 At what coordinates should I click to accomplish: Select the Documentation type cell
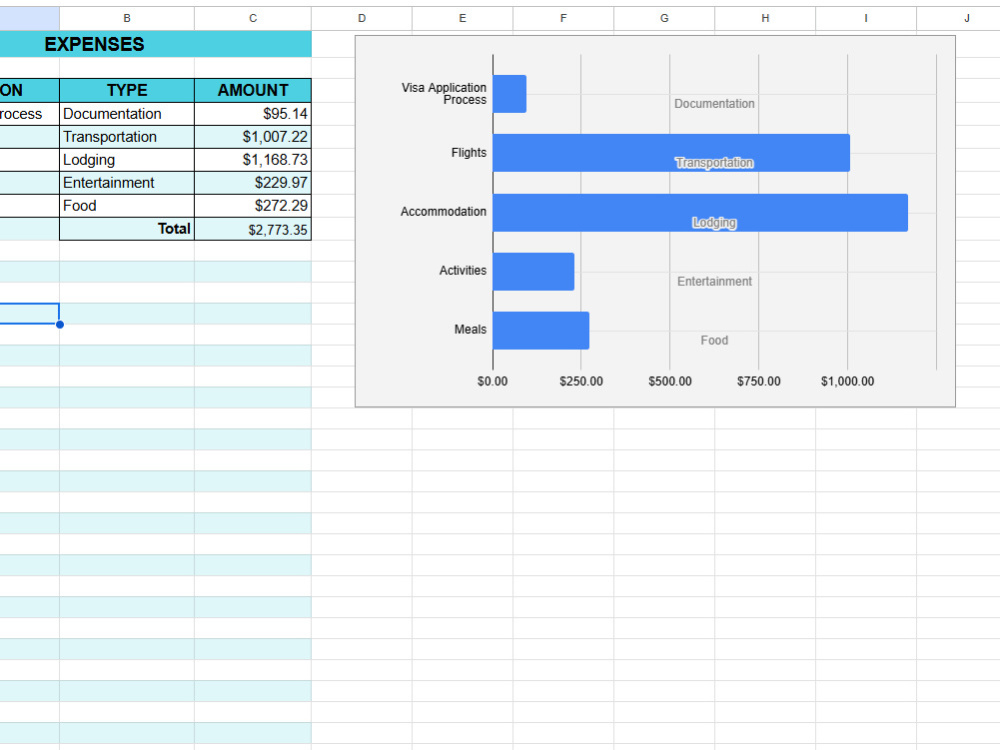point(127,114)
